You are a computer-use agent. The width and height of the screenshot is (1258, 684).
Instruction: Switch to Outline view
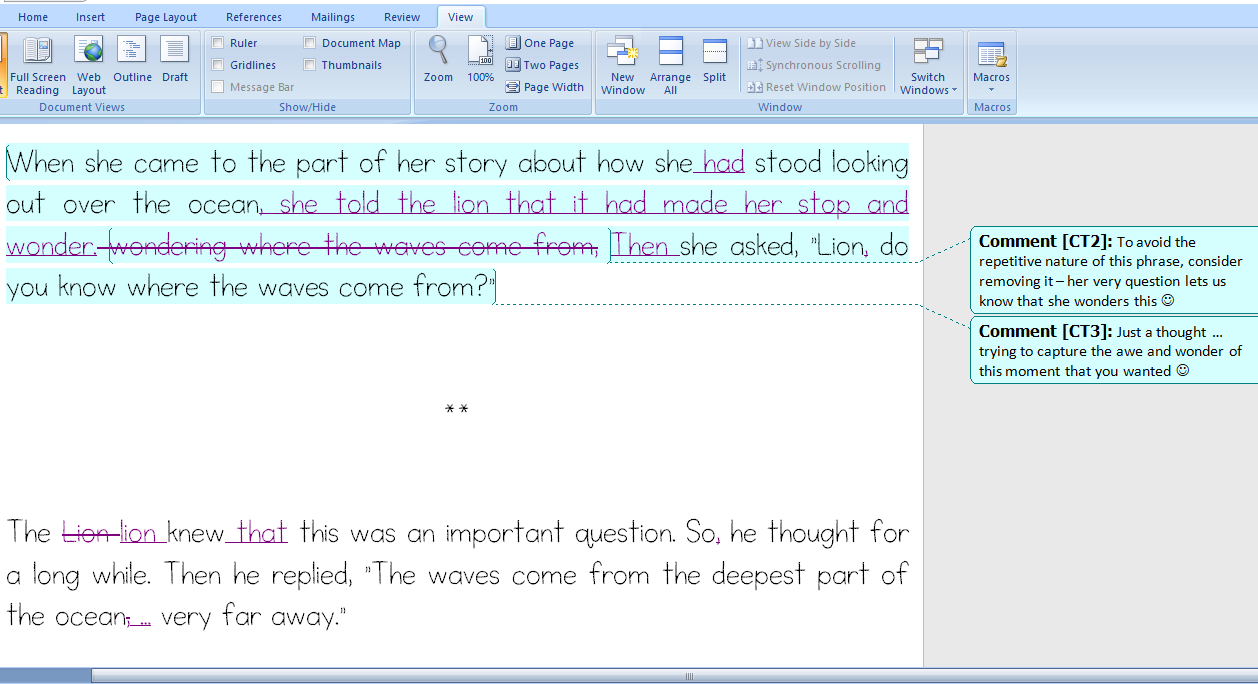[132, 60]
